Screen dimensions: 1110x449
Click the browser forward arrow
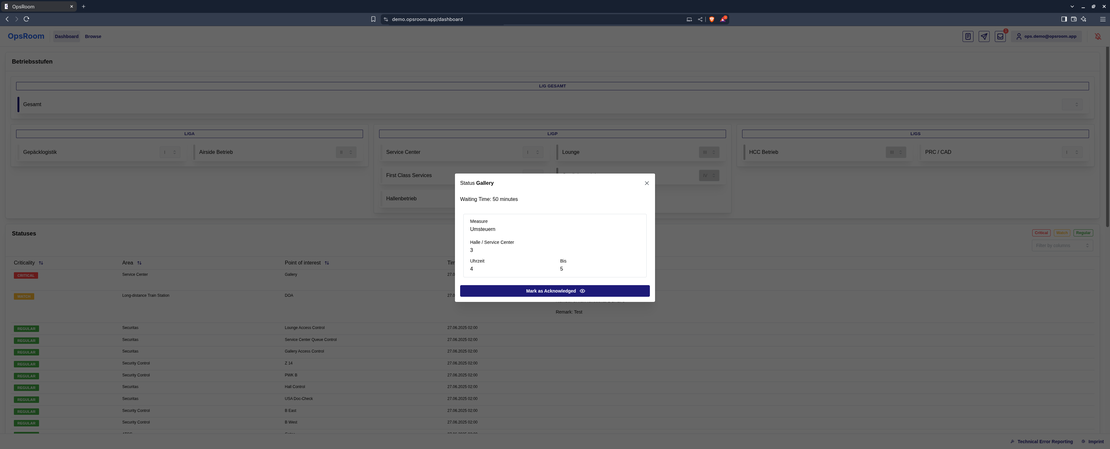click(x=16, y=19)
